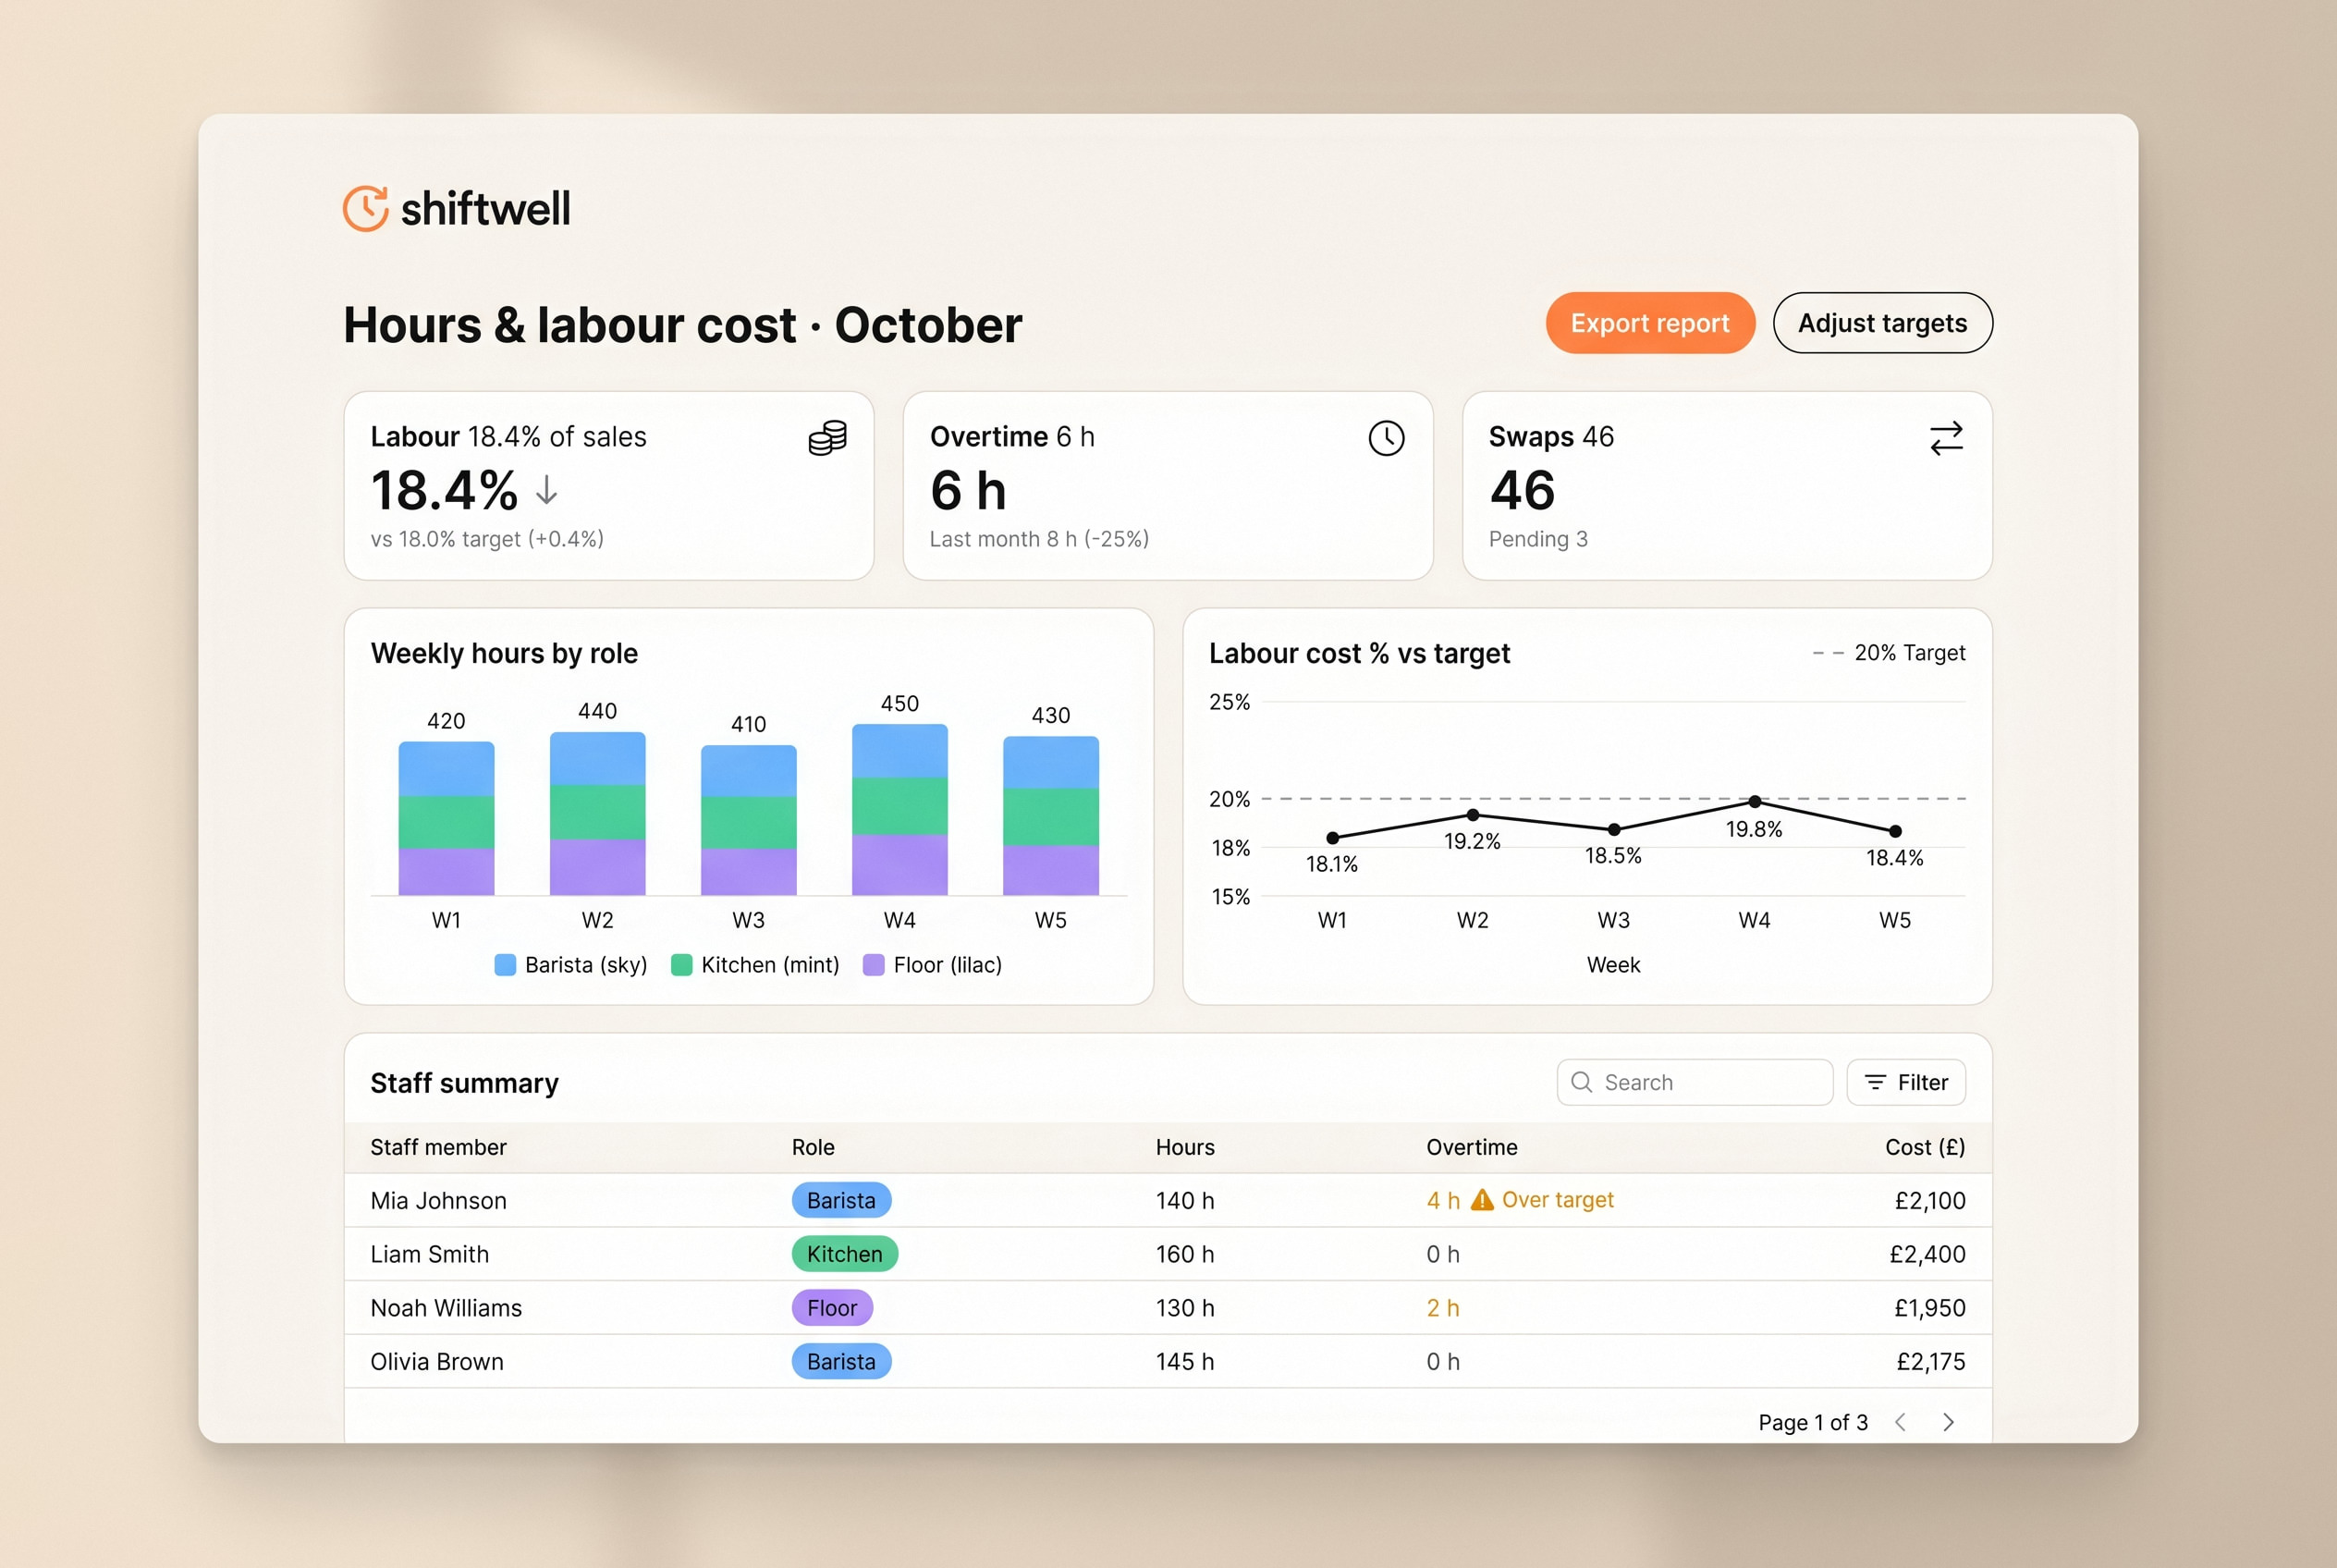Click the W1 bar showing 420 hours
The width and height of the screenshot is (2337, 1568).
click(446, 818)
